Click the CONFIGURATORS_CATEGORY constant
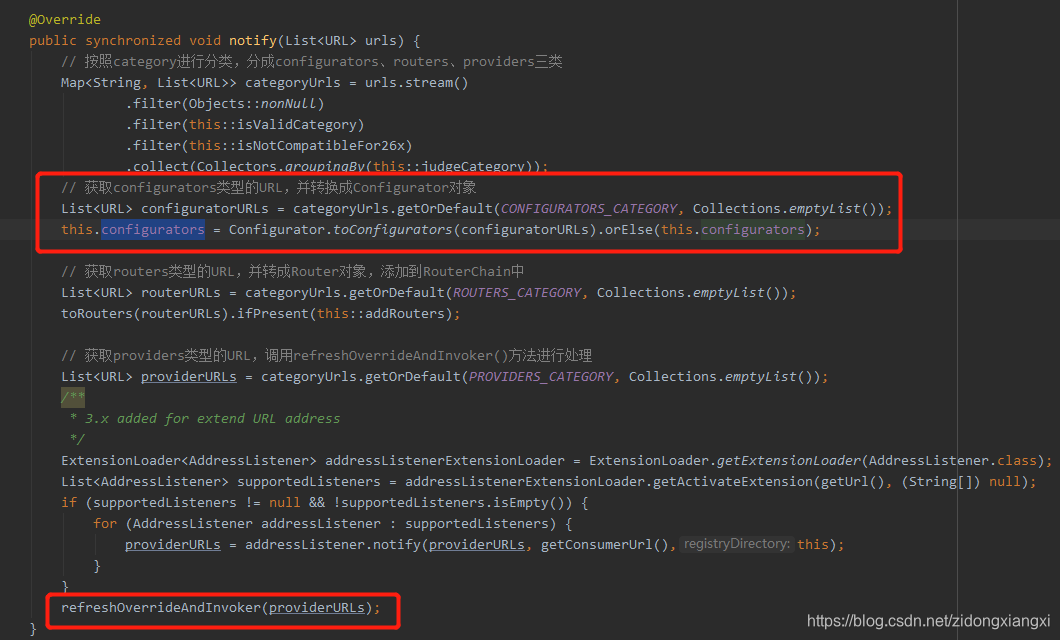Viewport: 1060px width, 640px height. [589, 208]
